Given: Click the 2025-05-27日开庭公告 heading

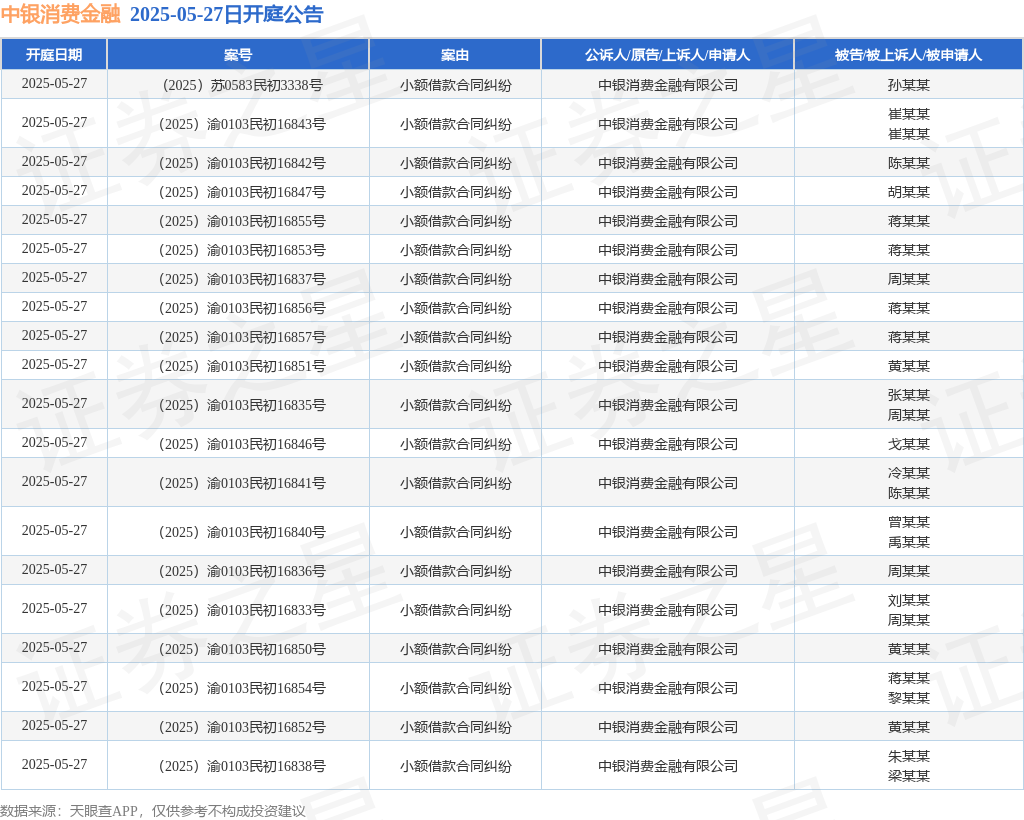Looking at the screenshot, I should tap(227, 14).
